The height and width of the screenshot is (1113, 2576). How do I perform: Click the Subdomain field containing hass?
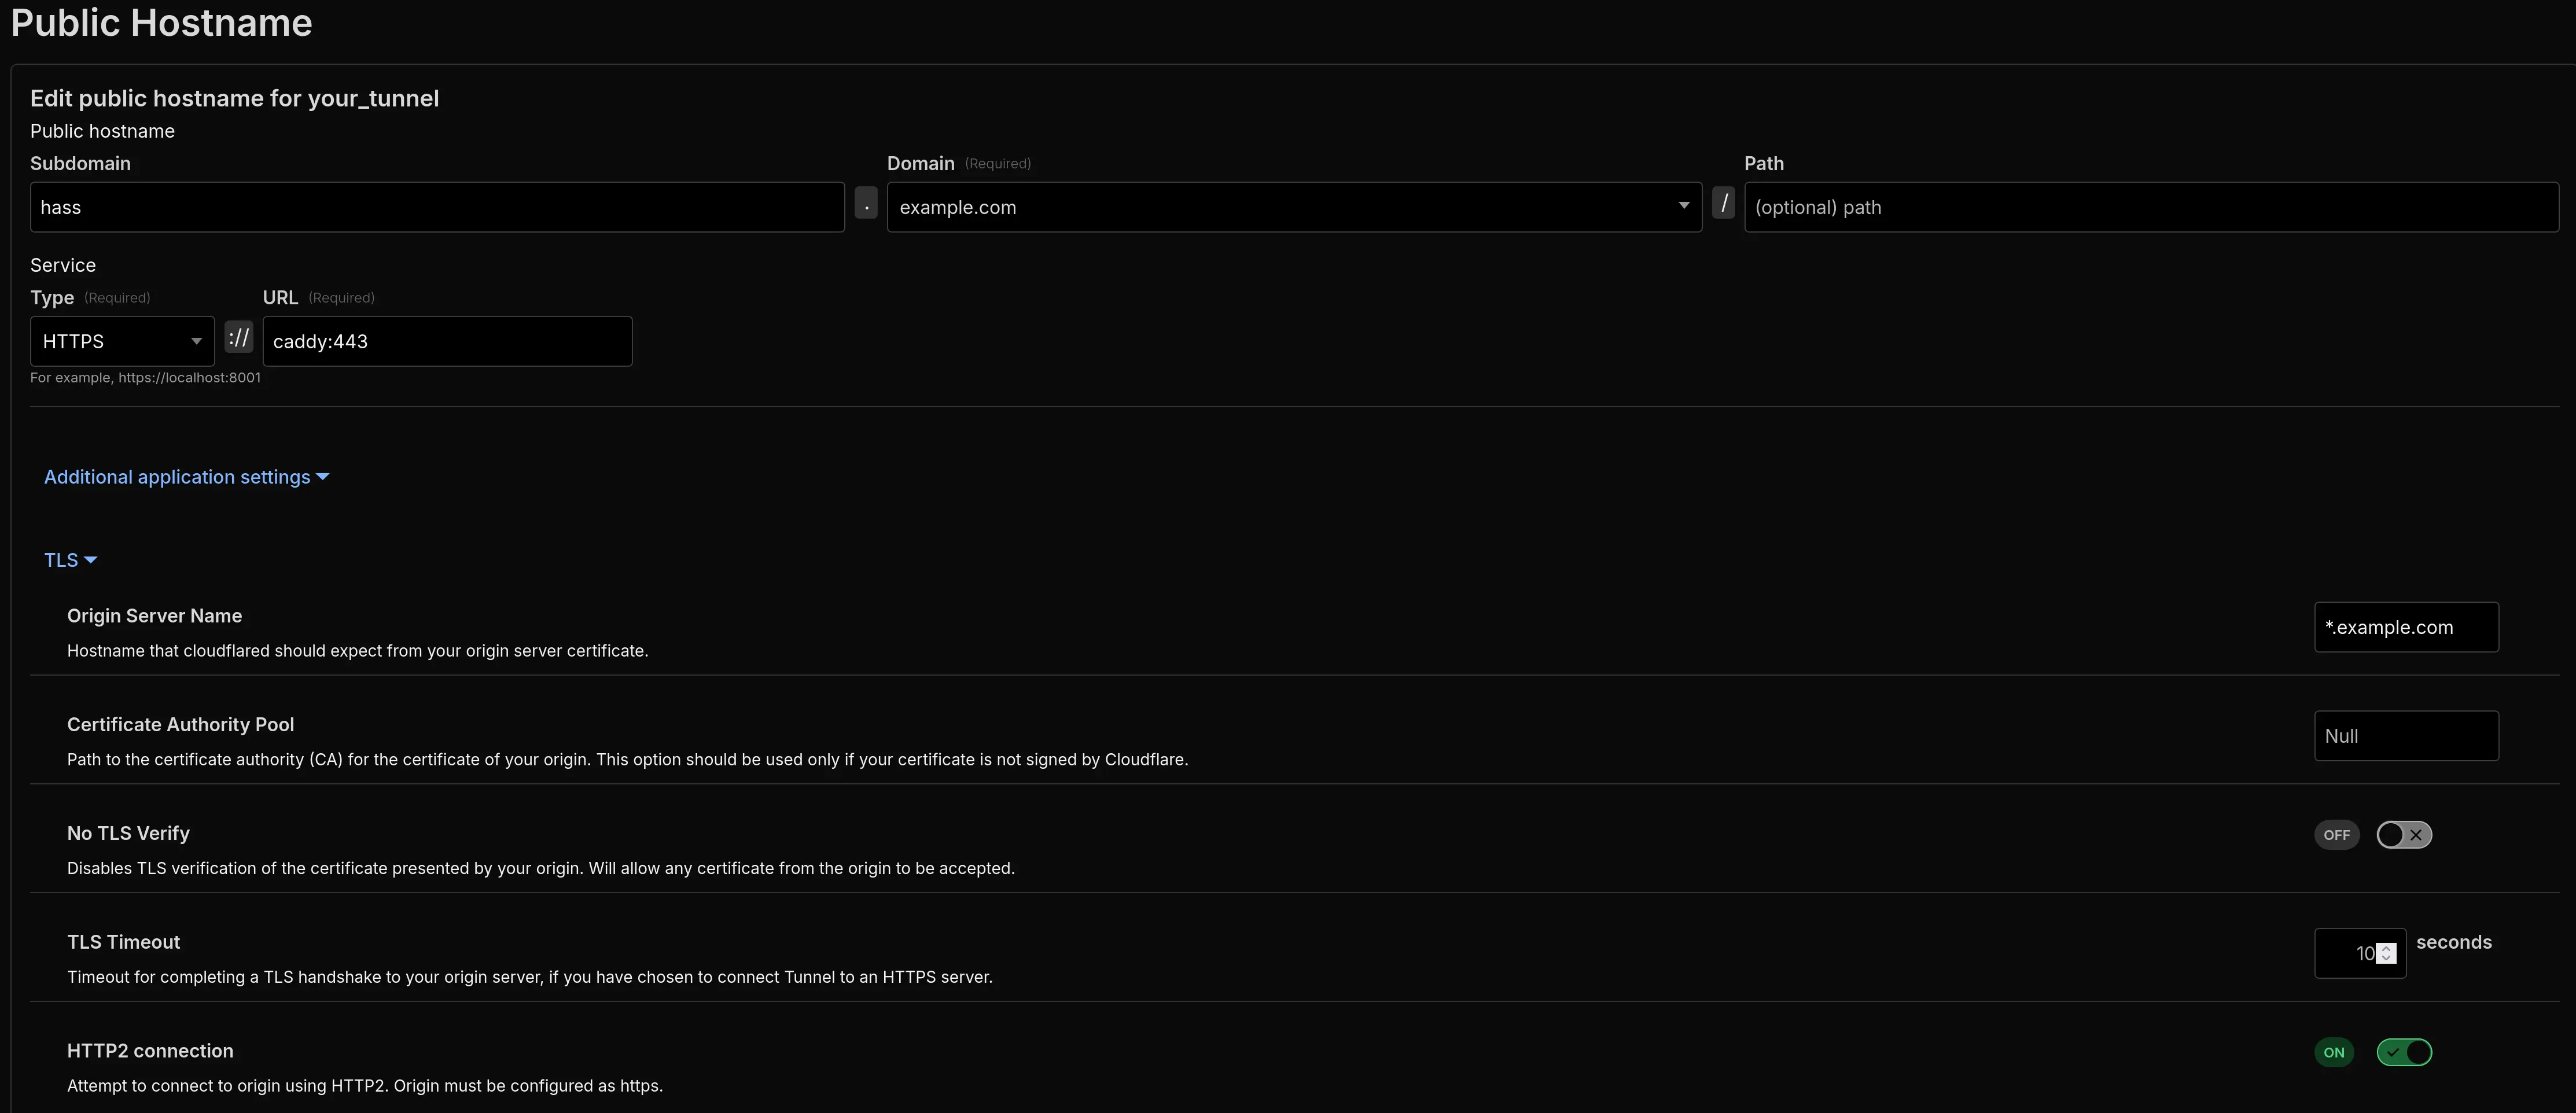[437, 207]
